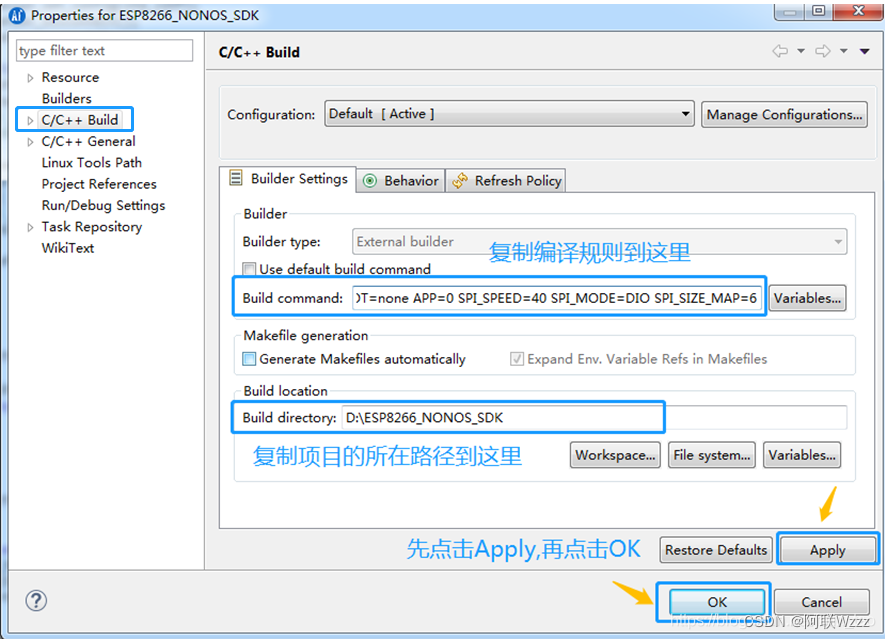
Task: Click into the Build command field
Action: coord(558,298)
